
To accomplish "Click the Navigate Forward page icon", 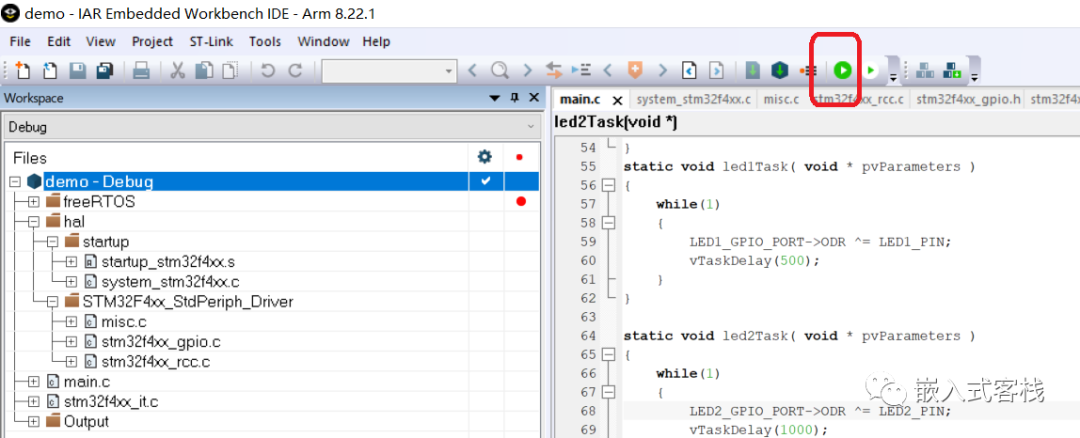I will [x=716, y=70].
